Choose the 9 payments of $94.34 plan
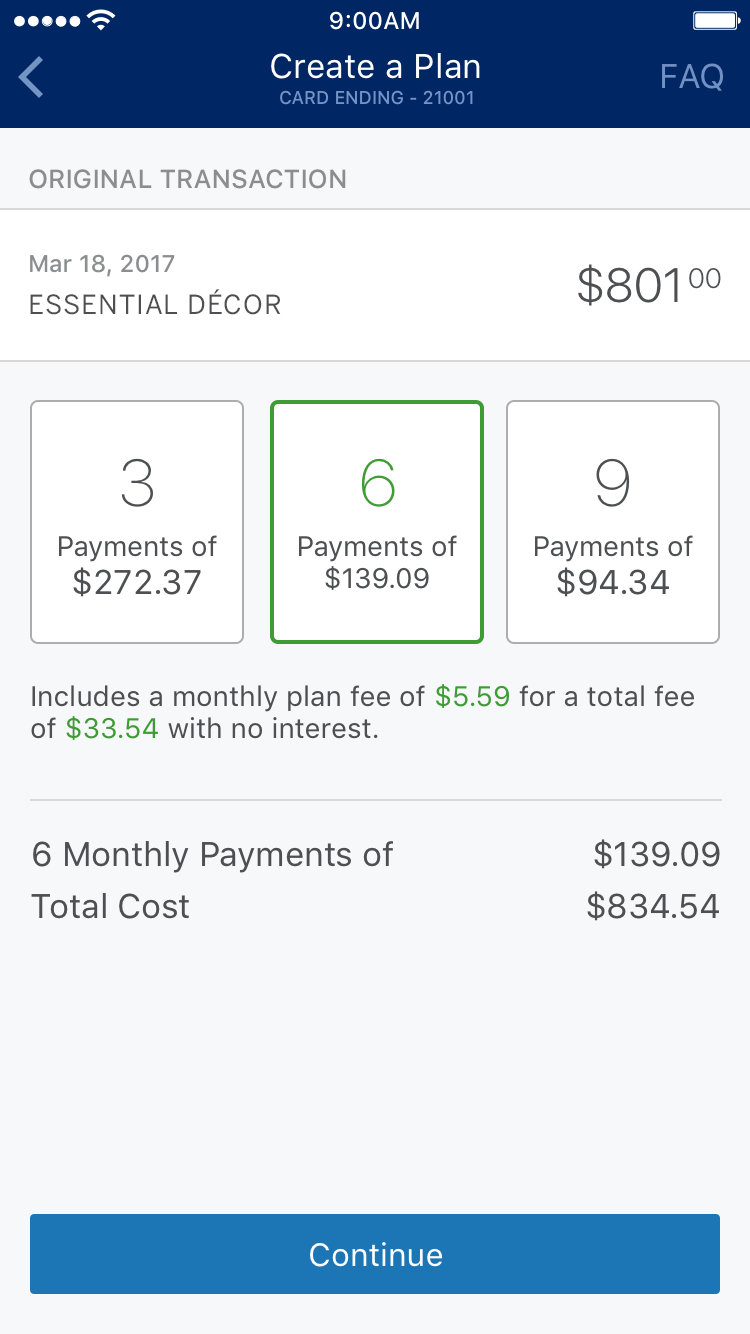Image resolution: width=750 pixels, height=1334 pixels. (x=613, y=522)
